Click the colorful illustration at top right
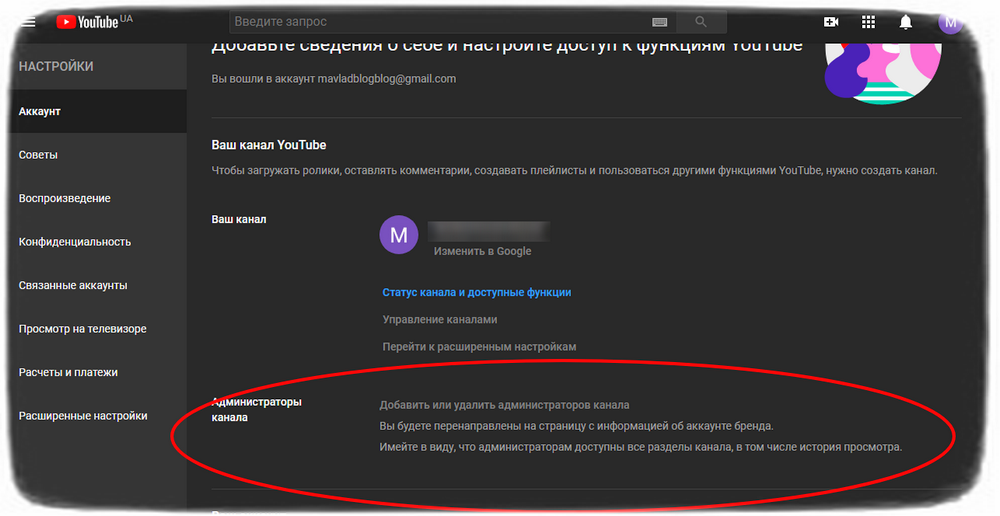Image resolution: width=1000 pixels, height=516 pixels. point(883,73)
